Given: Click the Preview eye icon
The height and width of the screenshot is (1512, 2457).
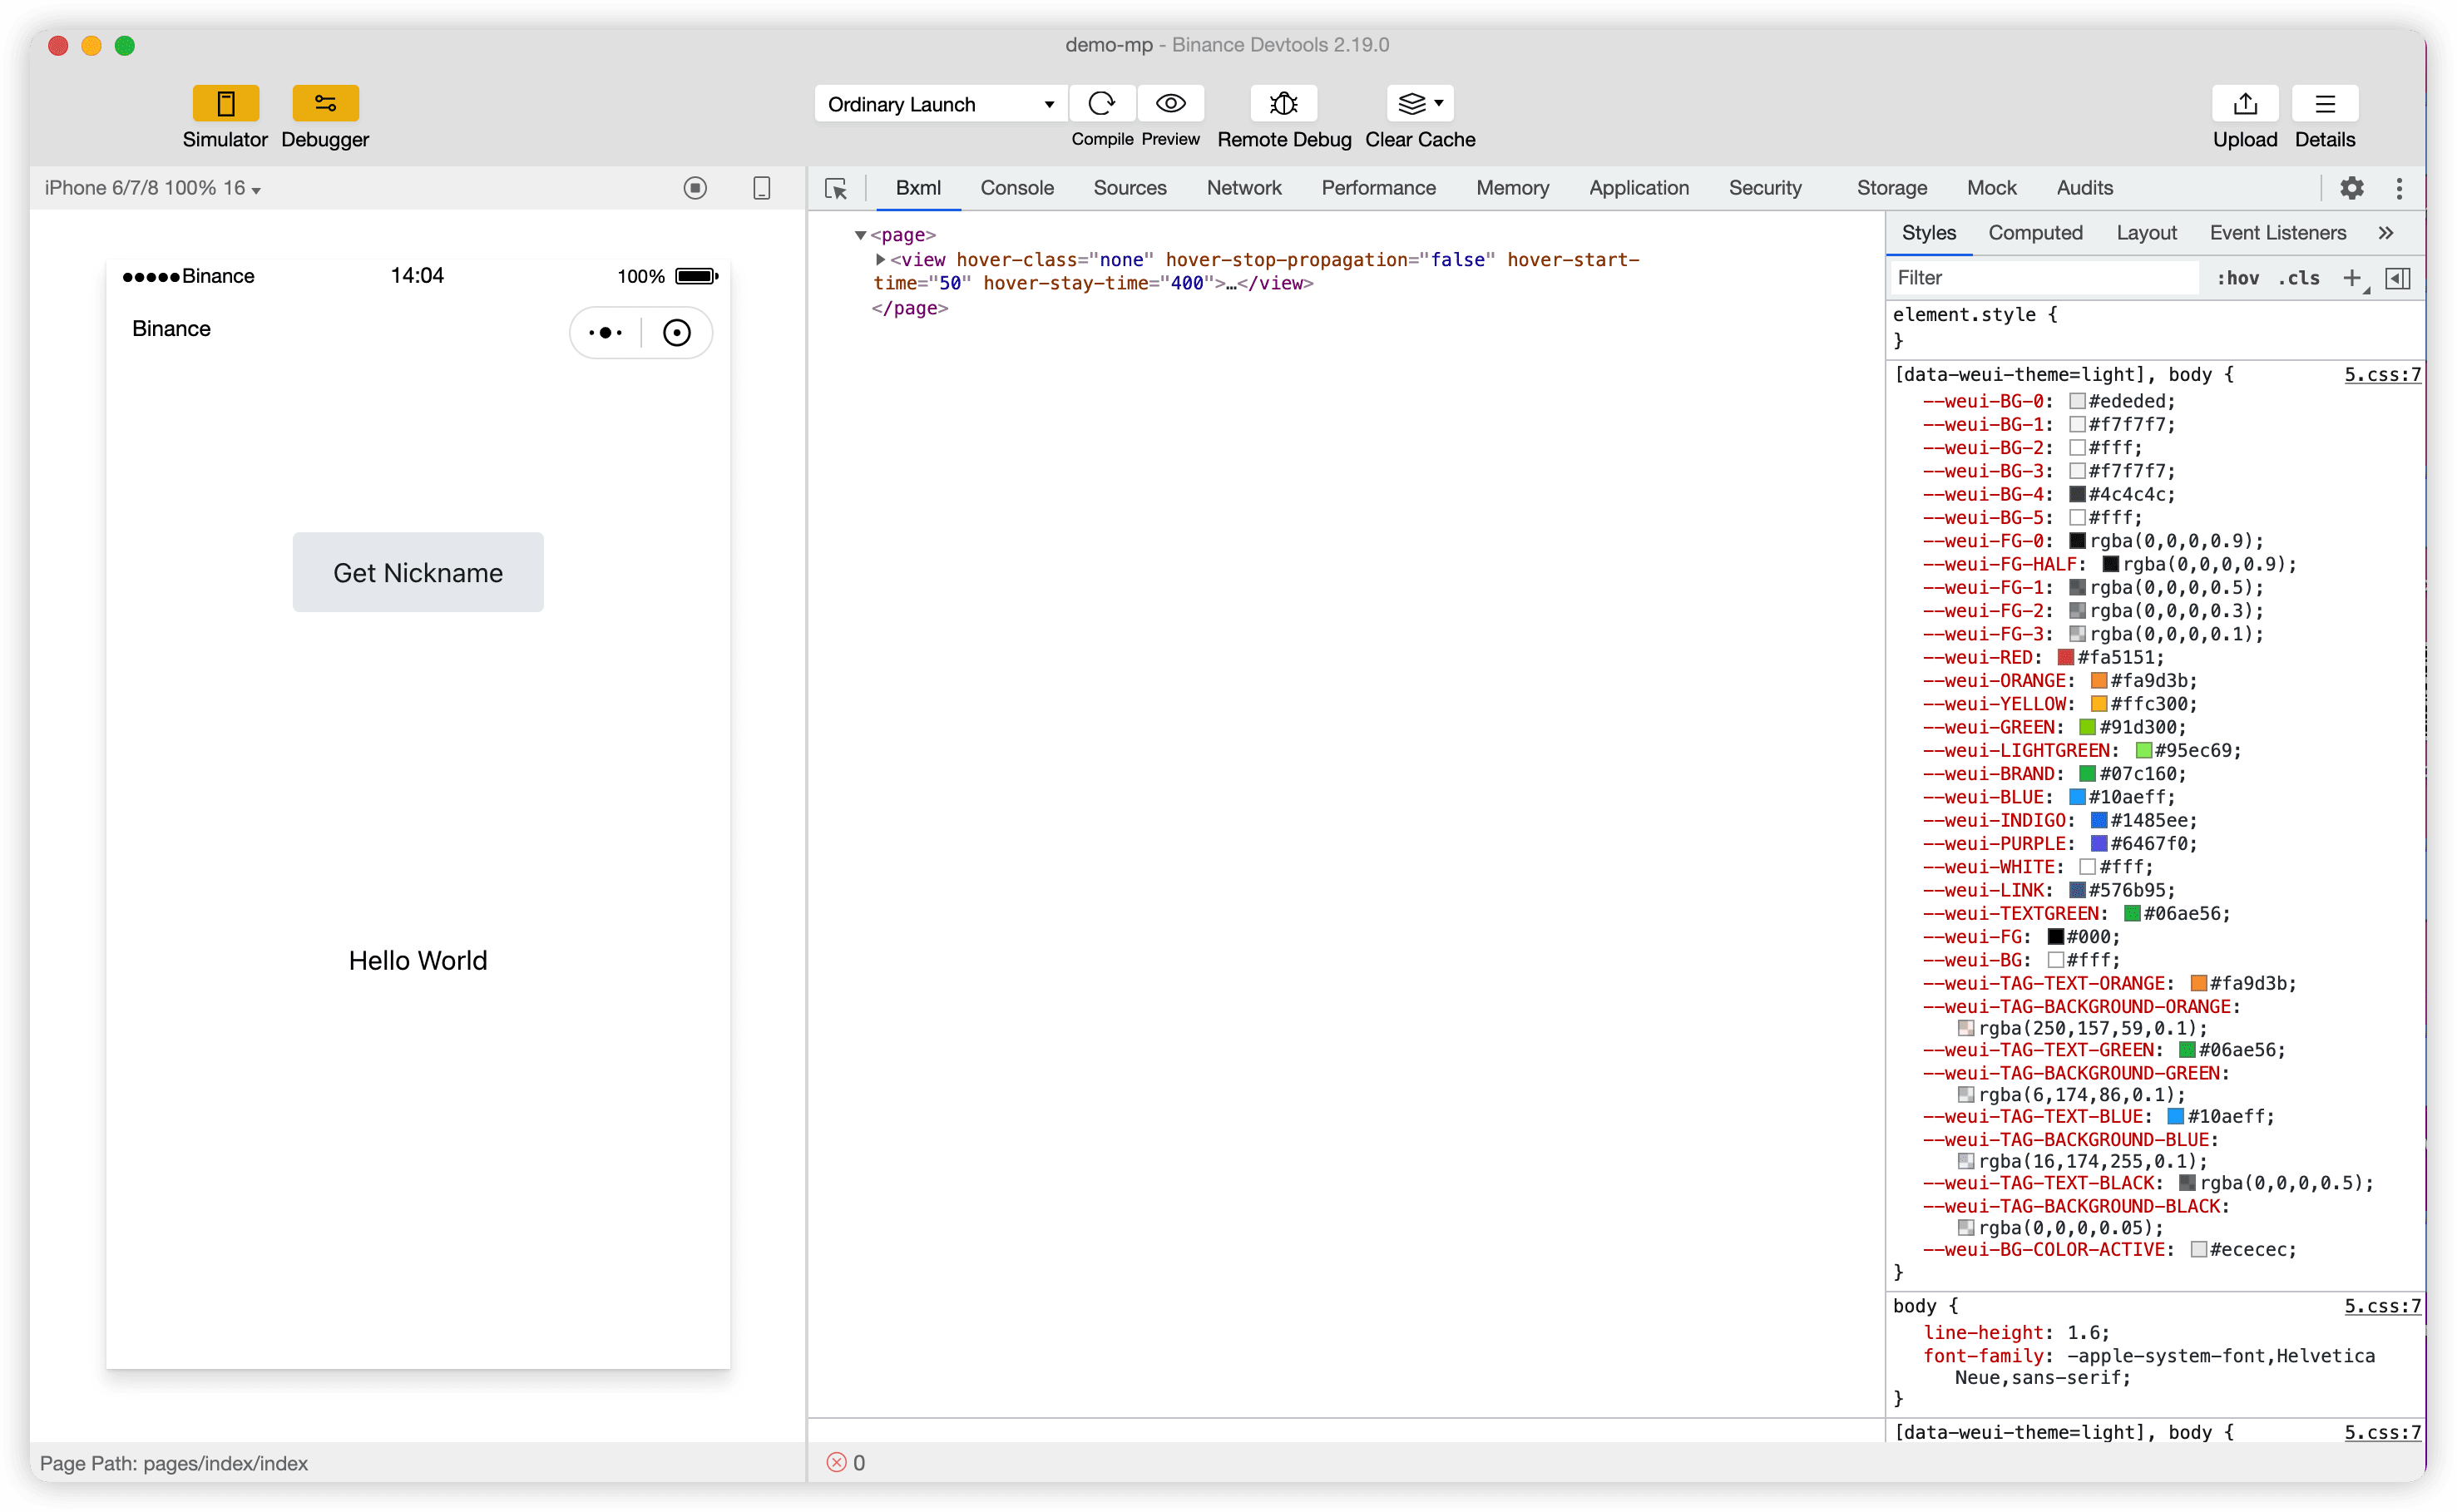Looking at the screenshot, I should click(x=1170, y=103).
